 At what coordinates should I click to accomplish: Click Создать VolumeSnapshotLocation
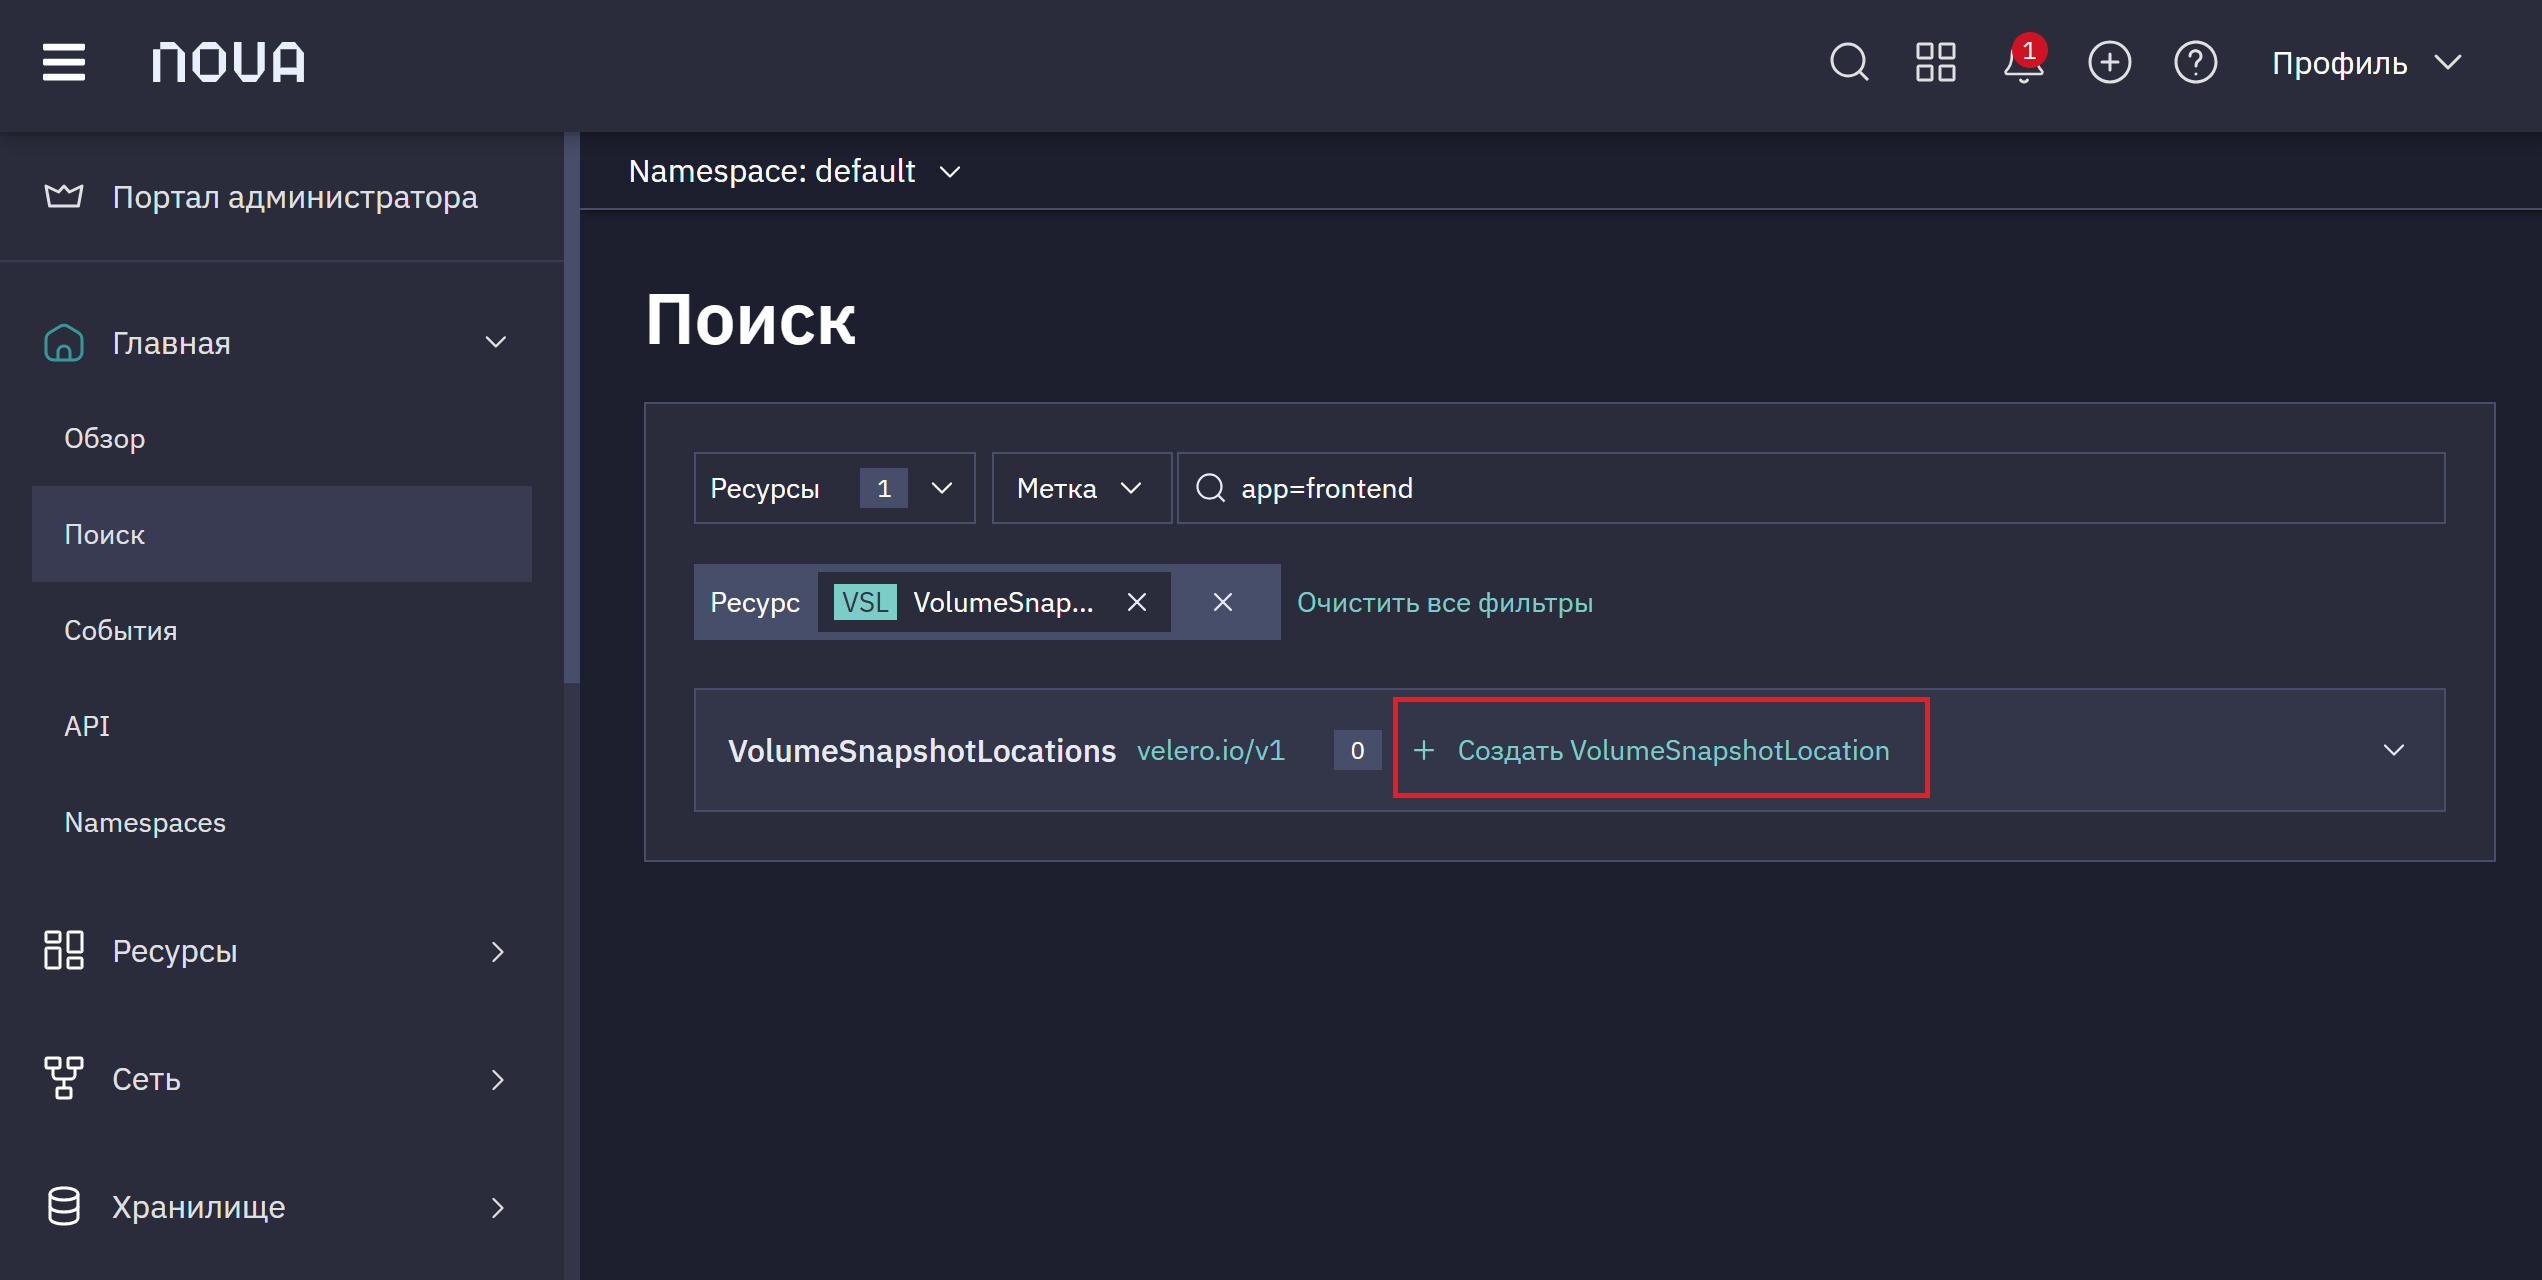pyautogui.click(x=1651, y=750)
